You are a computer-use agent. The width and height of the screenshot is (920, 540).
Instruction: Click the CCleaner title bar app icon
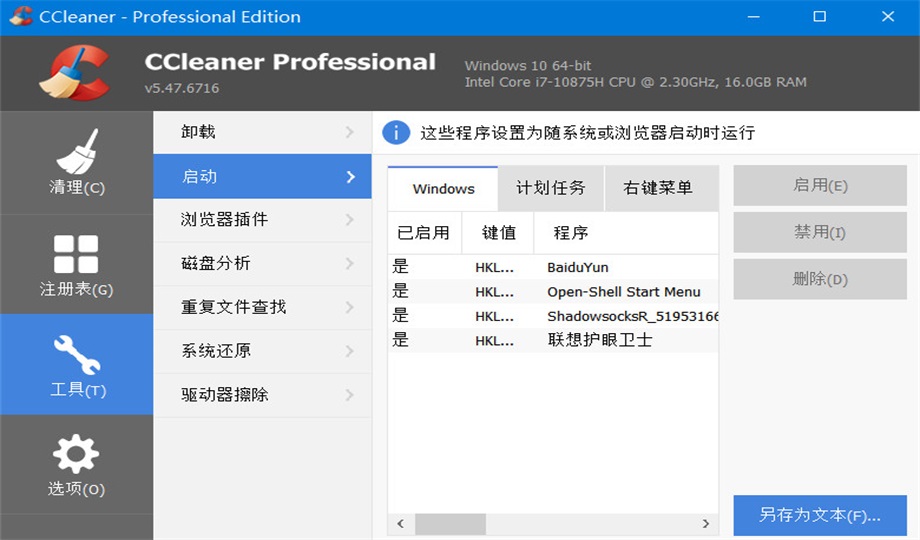[x=21, y=16]
